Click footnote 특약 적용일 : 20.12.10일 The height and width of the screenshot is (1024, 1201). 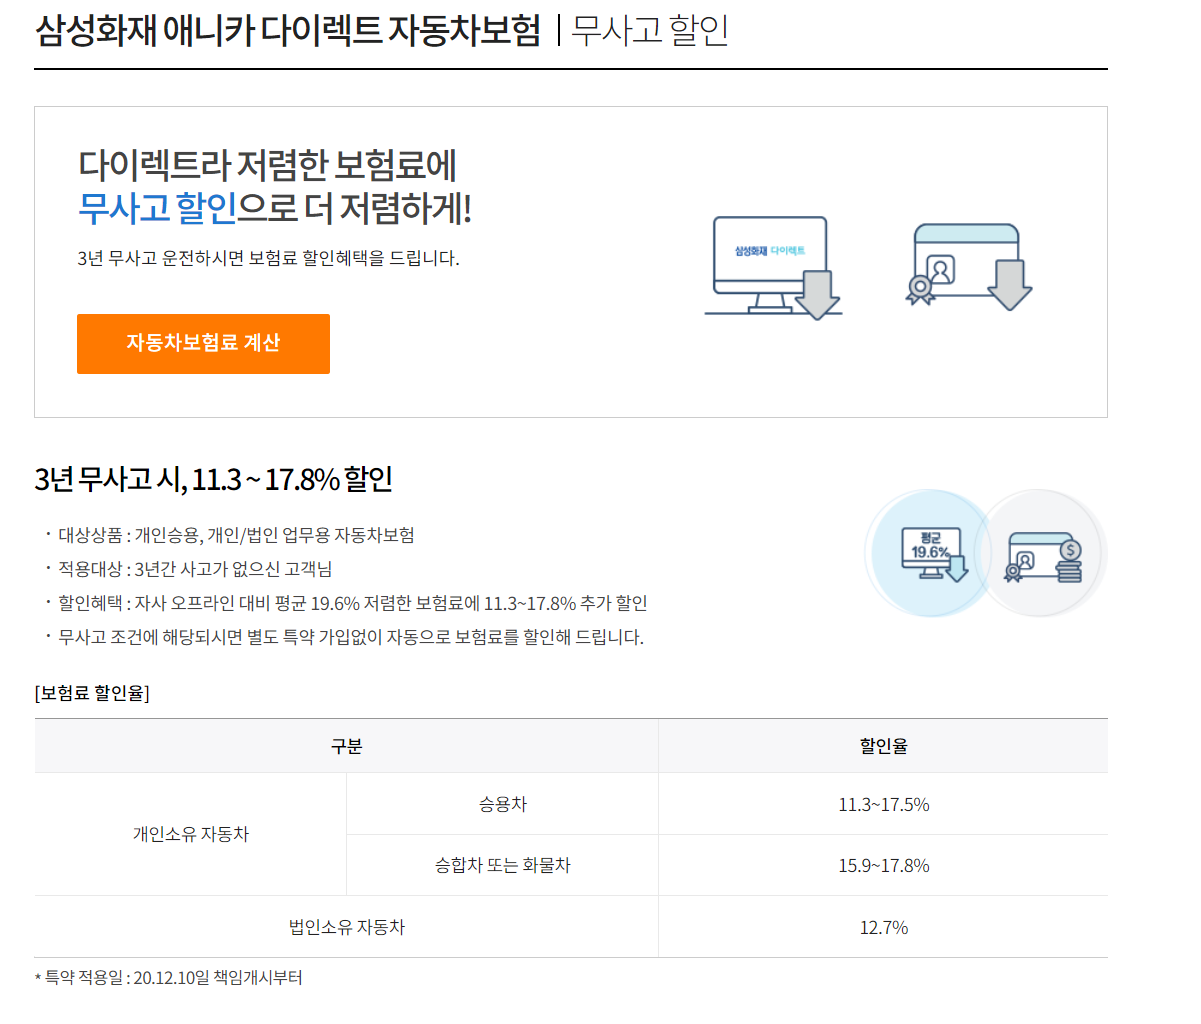[x=168, y=977]
